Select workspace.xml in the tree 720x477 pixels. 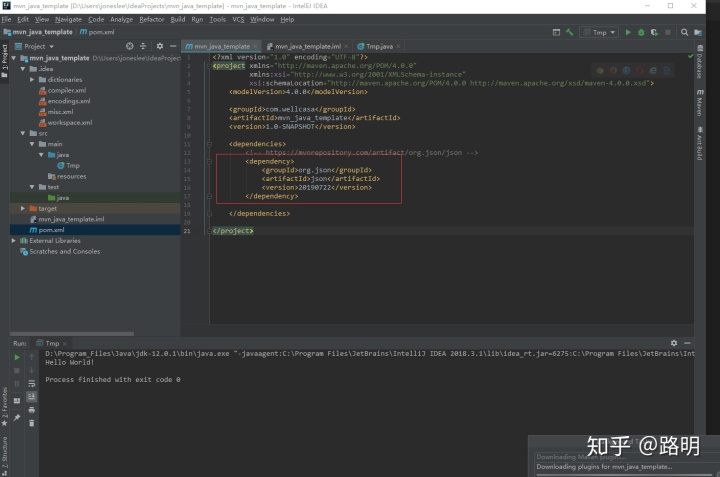(65, 123)
